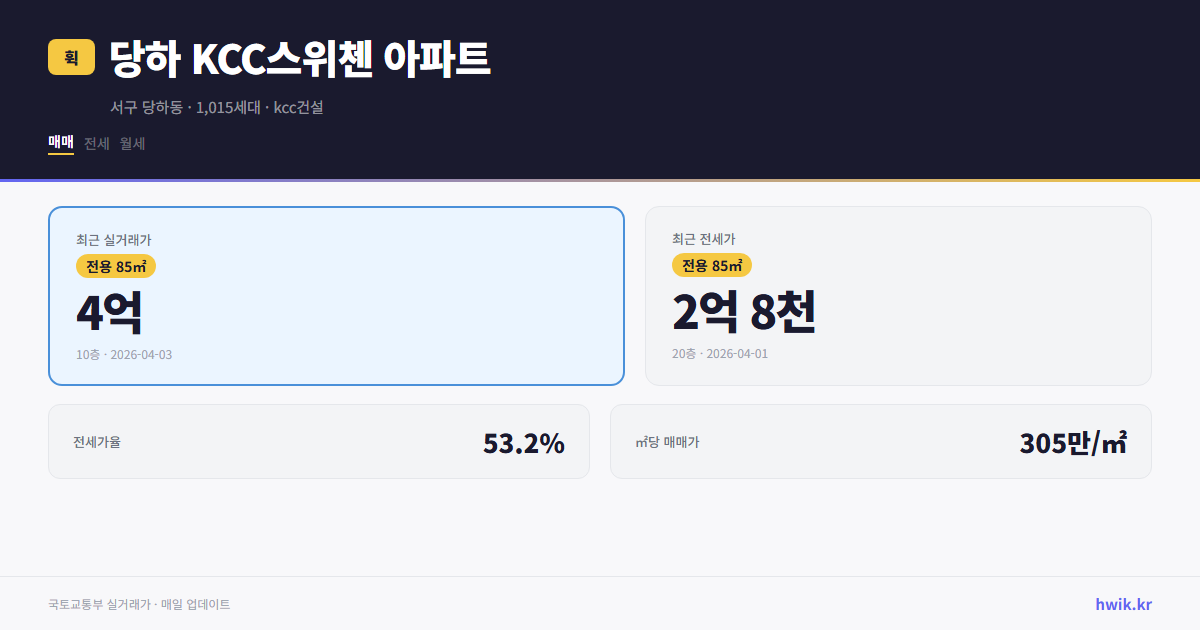
Task: Click the 20층 · 2026-04-01 jeonse detail
Action: point(720,353)
